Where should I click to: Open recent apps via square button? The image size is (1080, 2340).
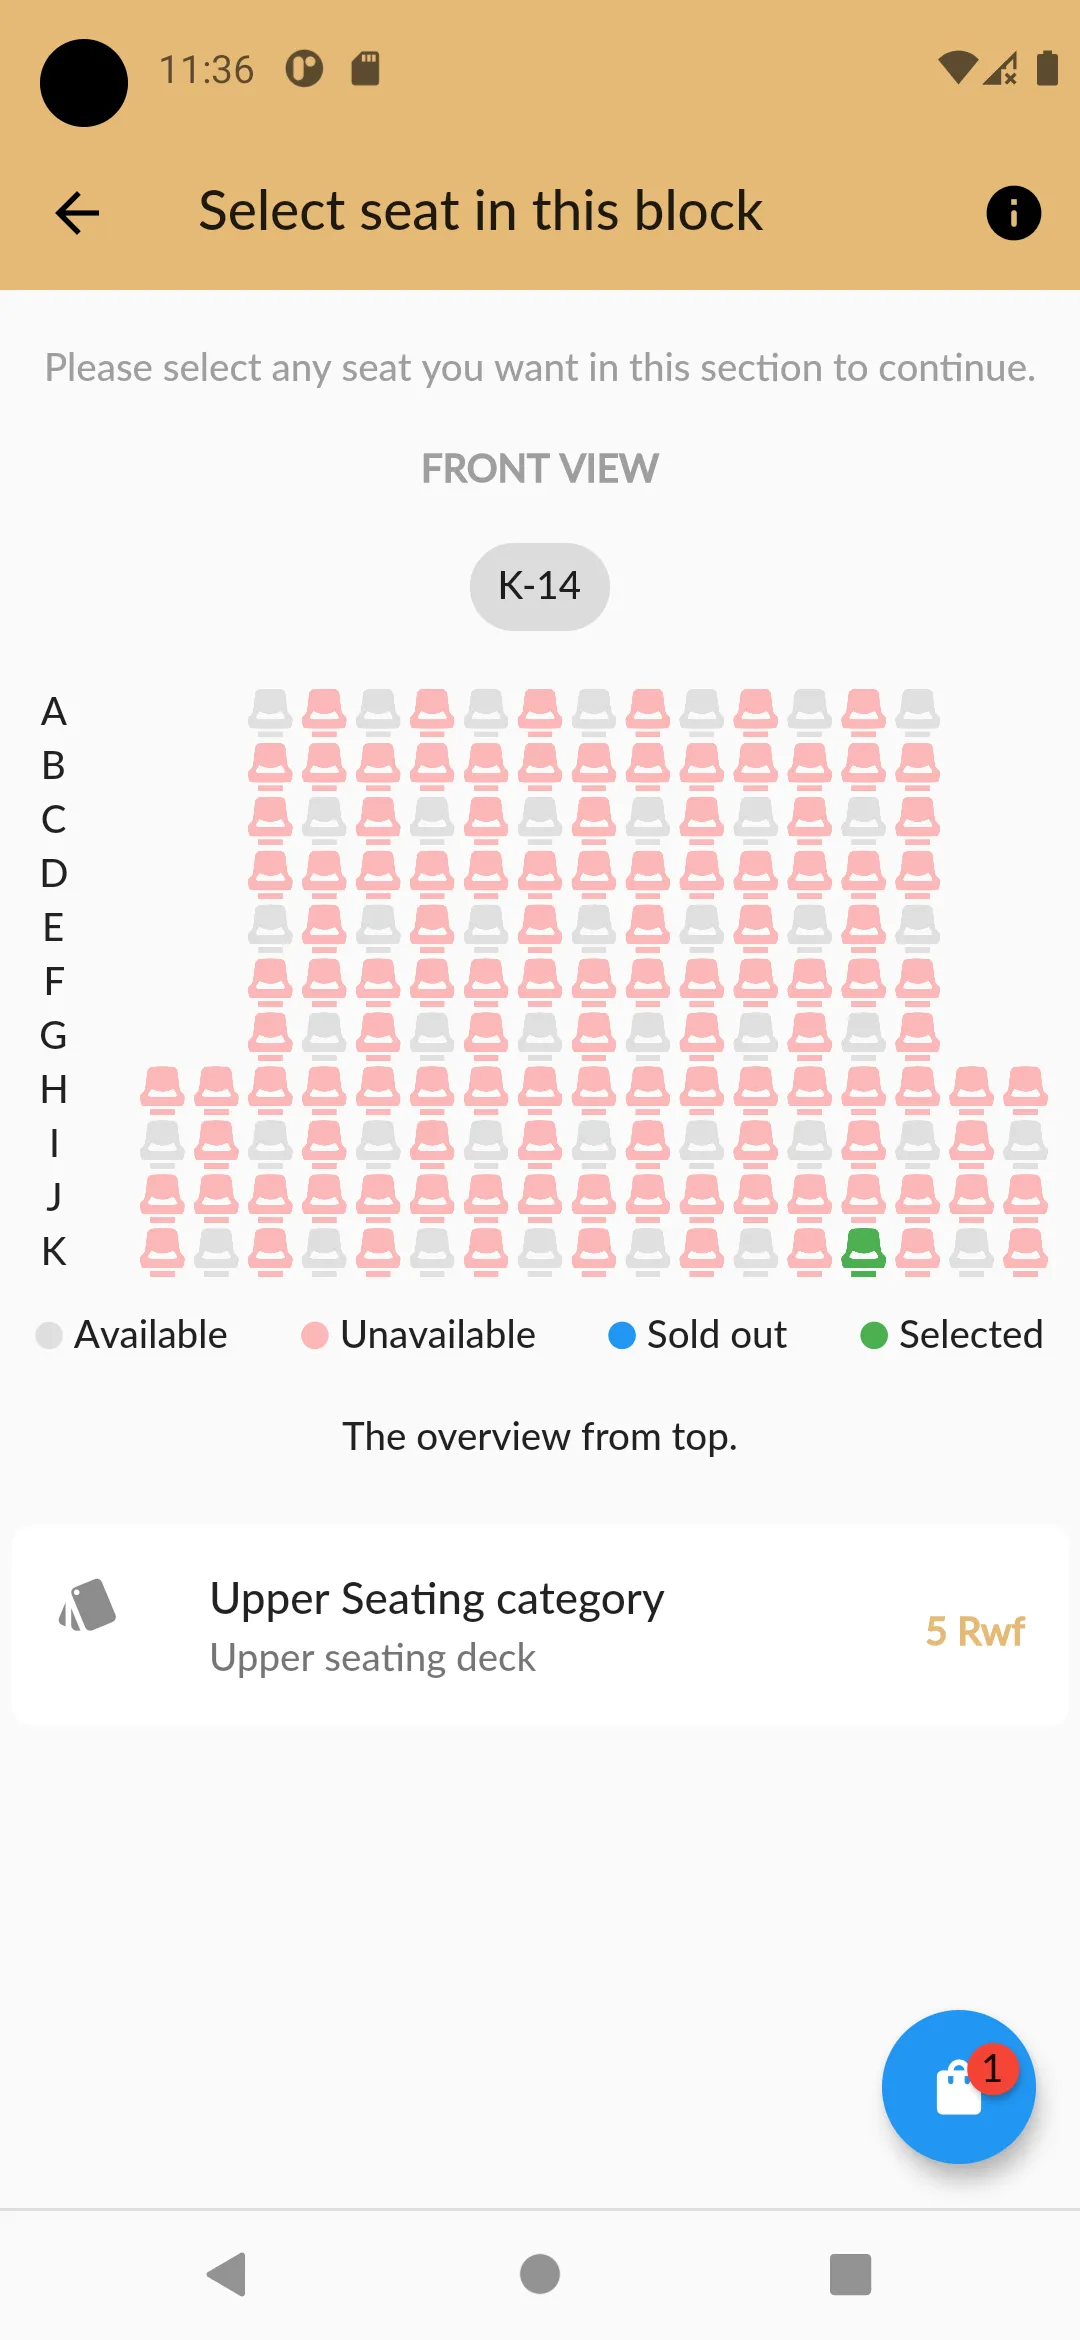pos(851,2274)
